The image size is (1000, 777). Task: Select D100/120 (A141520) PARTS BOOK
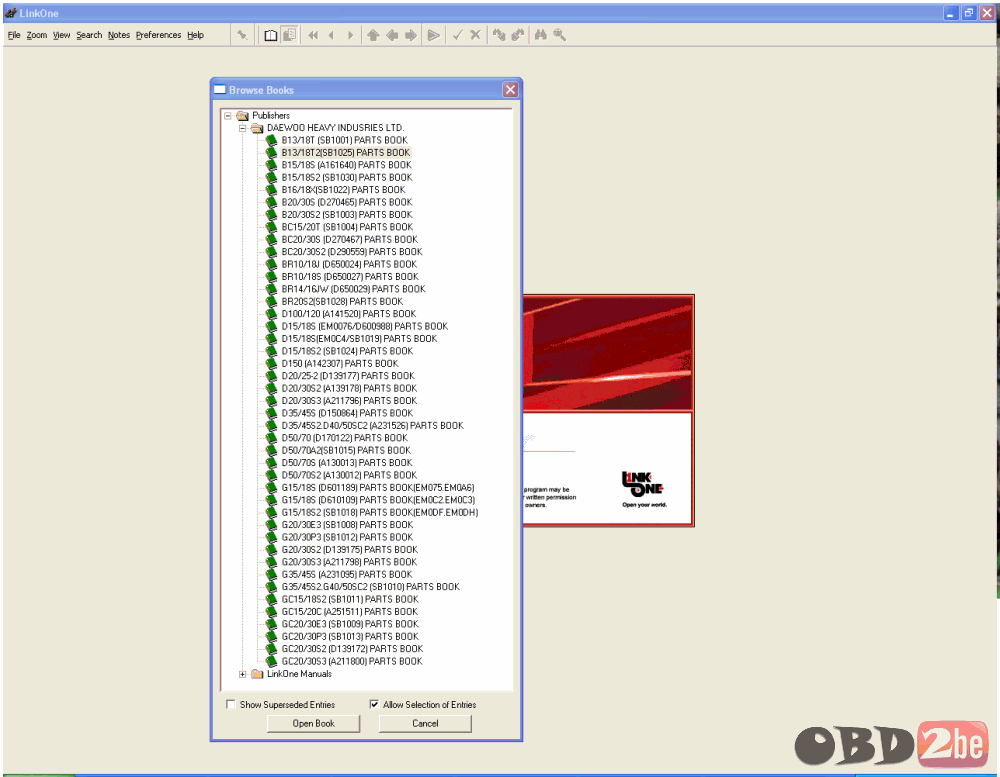coord(348,314)
